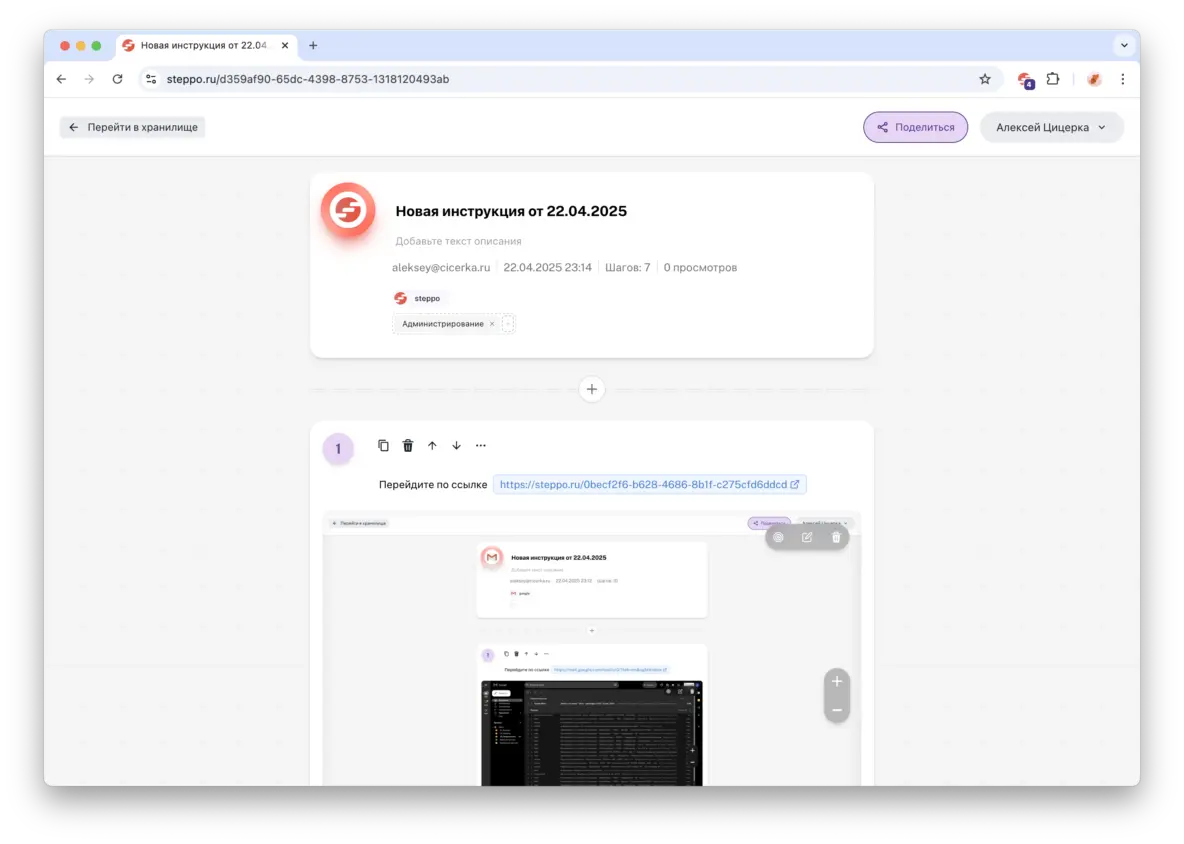The width and height of the screenshot is (1184, 844).
Task: Delete the screenshot using its trash icon
Action: point(835,536)
